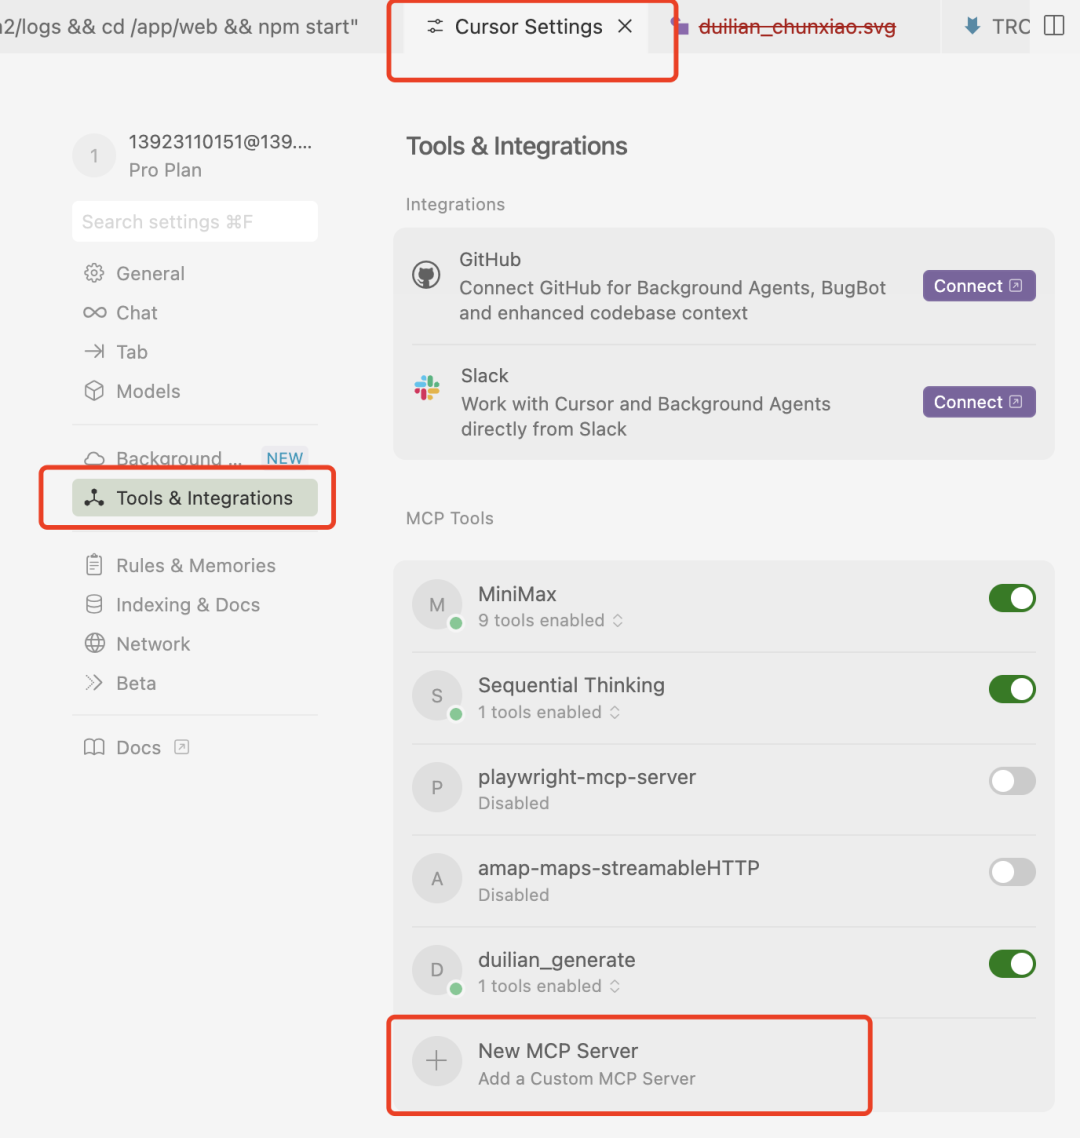The height and width of the screenshot is (1138, 1080).
Task: Click the playwright-mcp-server P avatar
Action: tap(437, 787)
